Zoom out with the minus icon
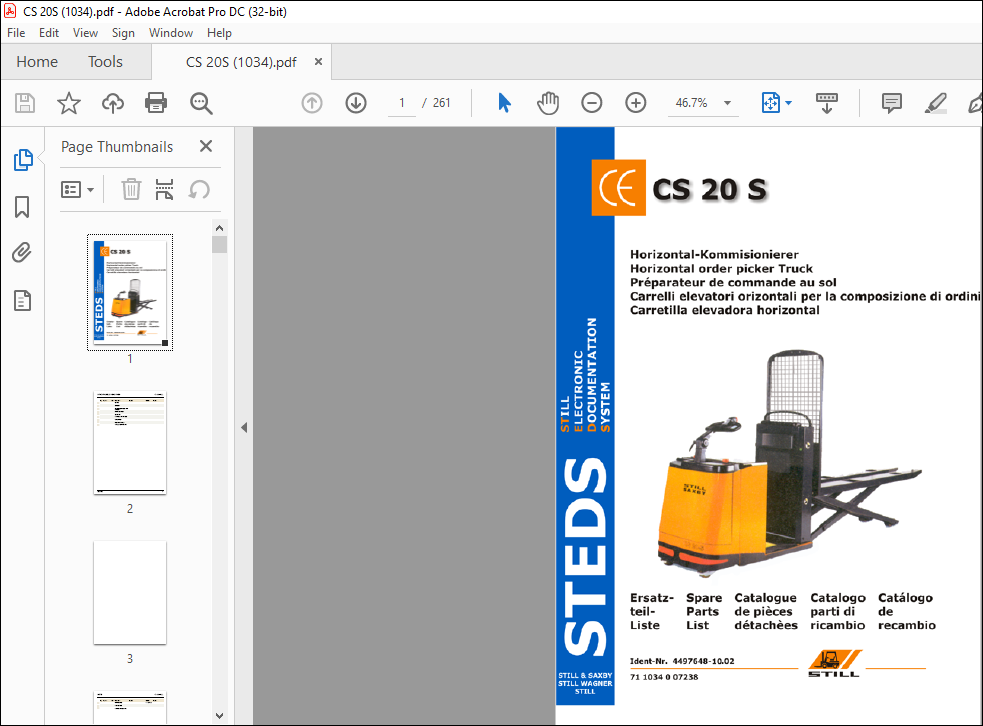 (592, 103)
